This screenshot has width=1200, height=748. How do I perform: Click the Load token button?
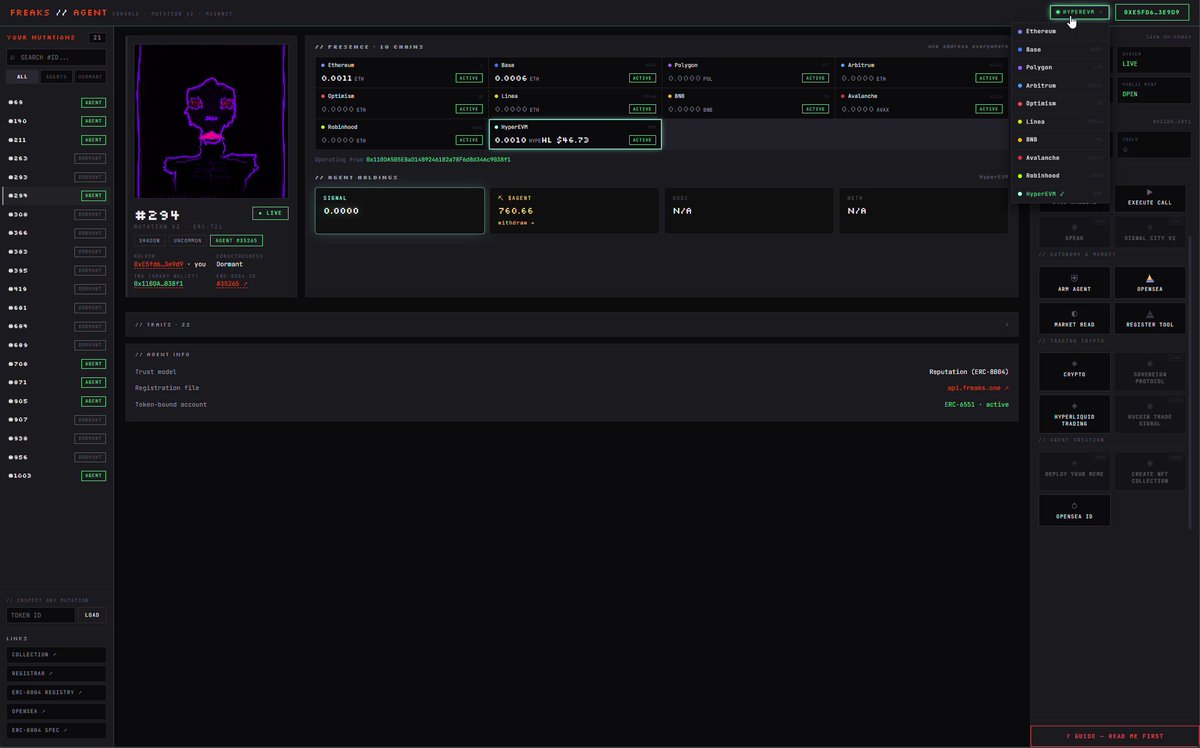pos(92,615)
